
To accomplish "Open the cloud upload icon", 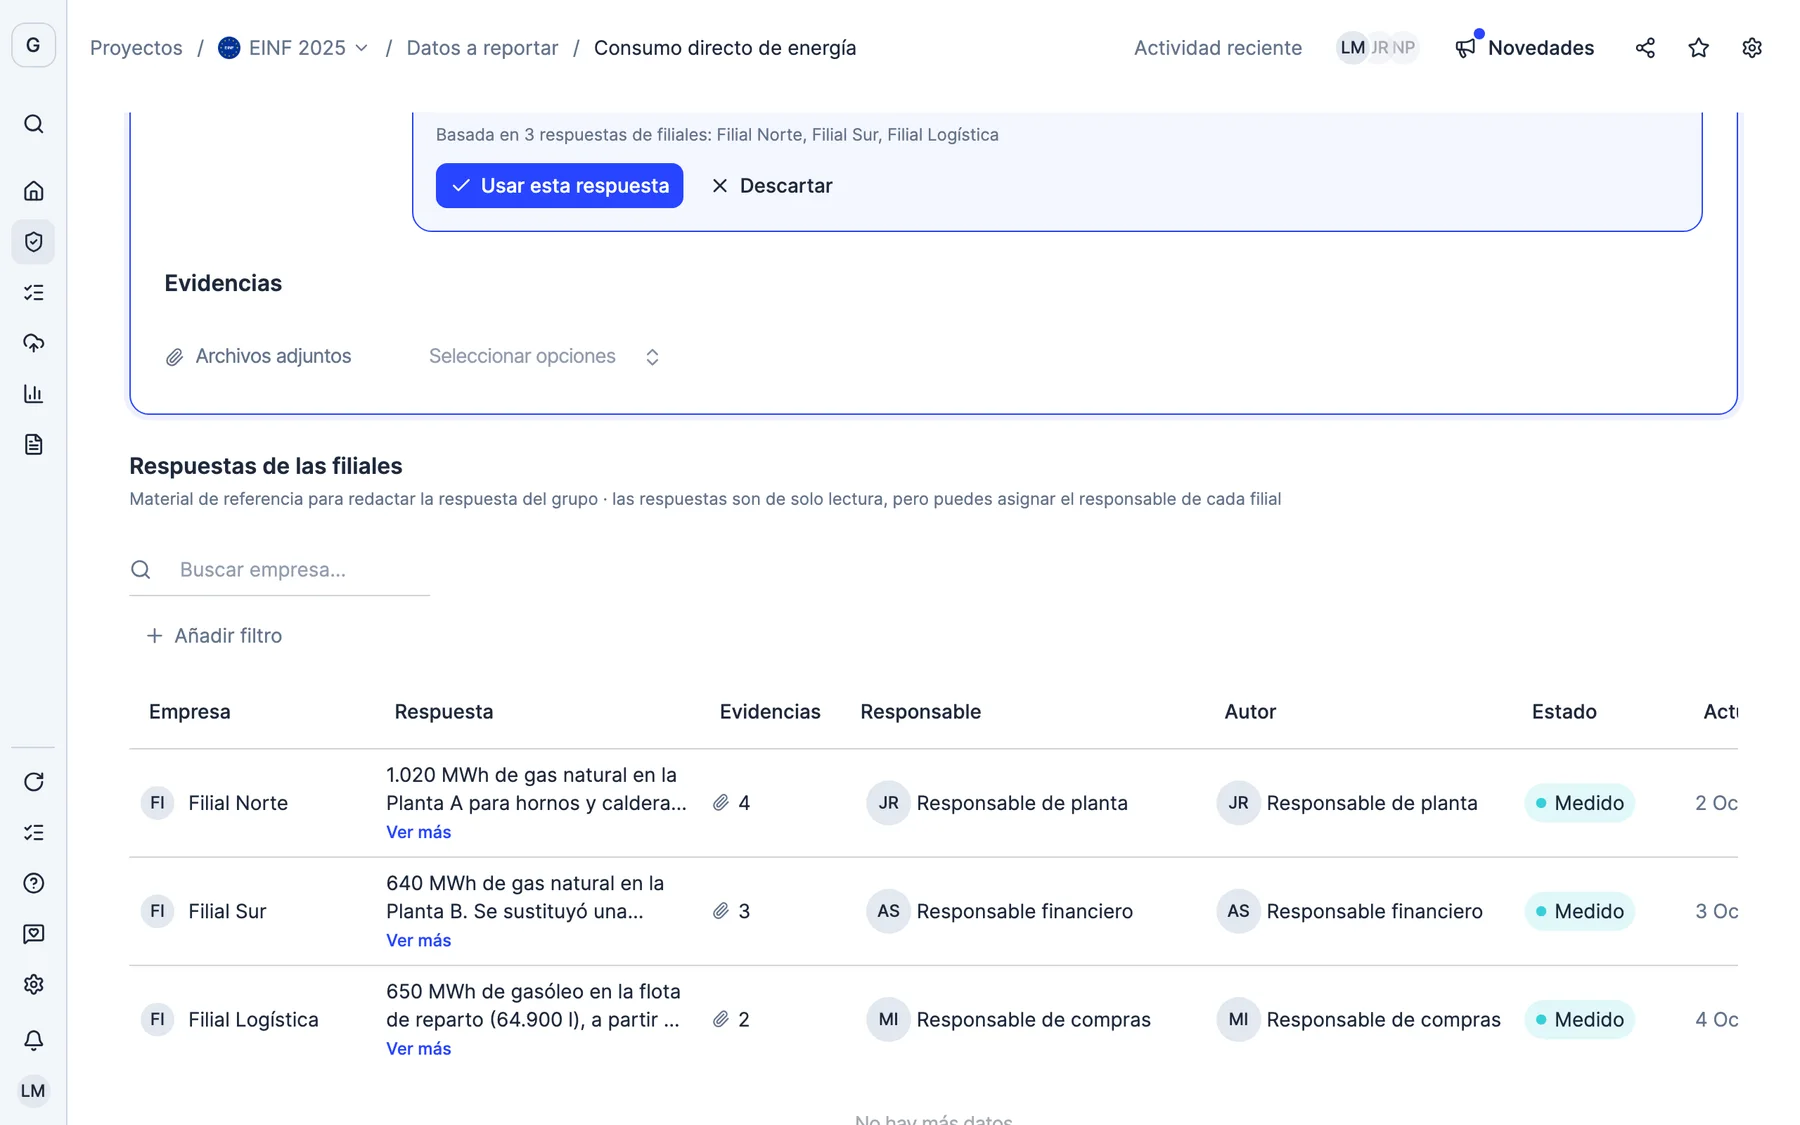I will point(33,343).
